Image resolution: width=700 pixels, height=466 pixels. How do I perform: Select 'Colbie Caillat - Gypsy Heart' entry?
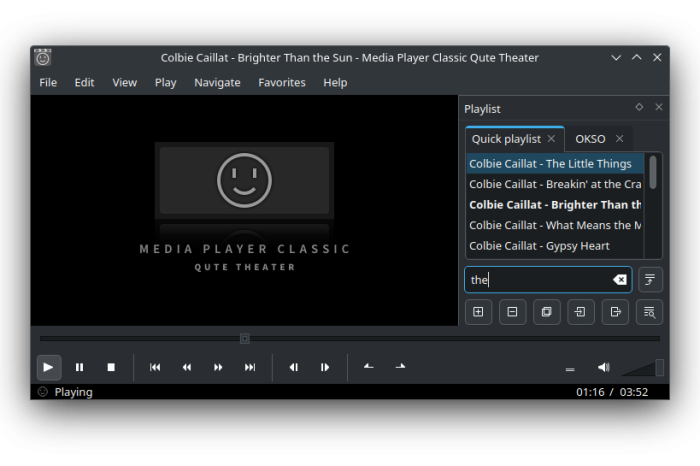(555, 246)
